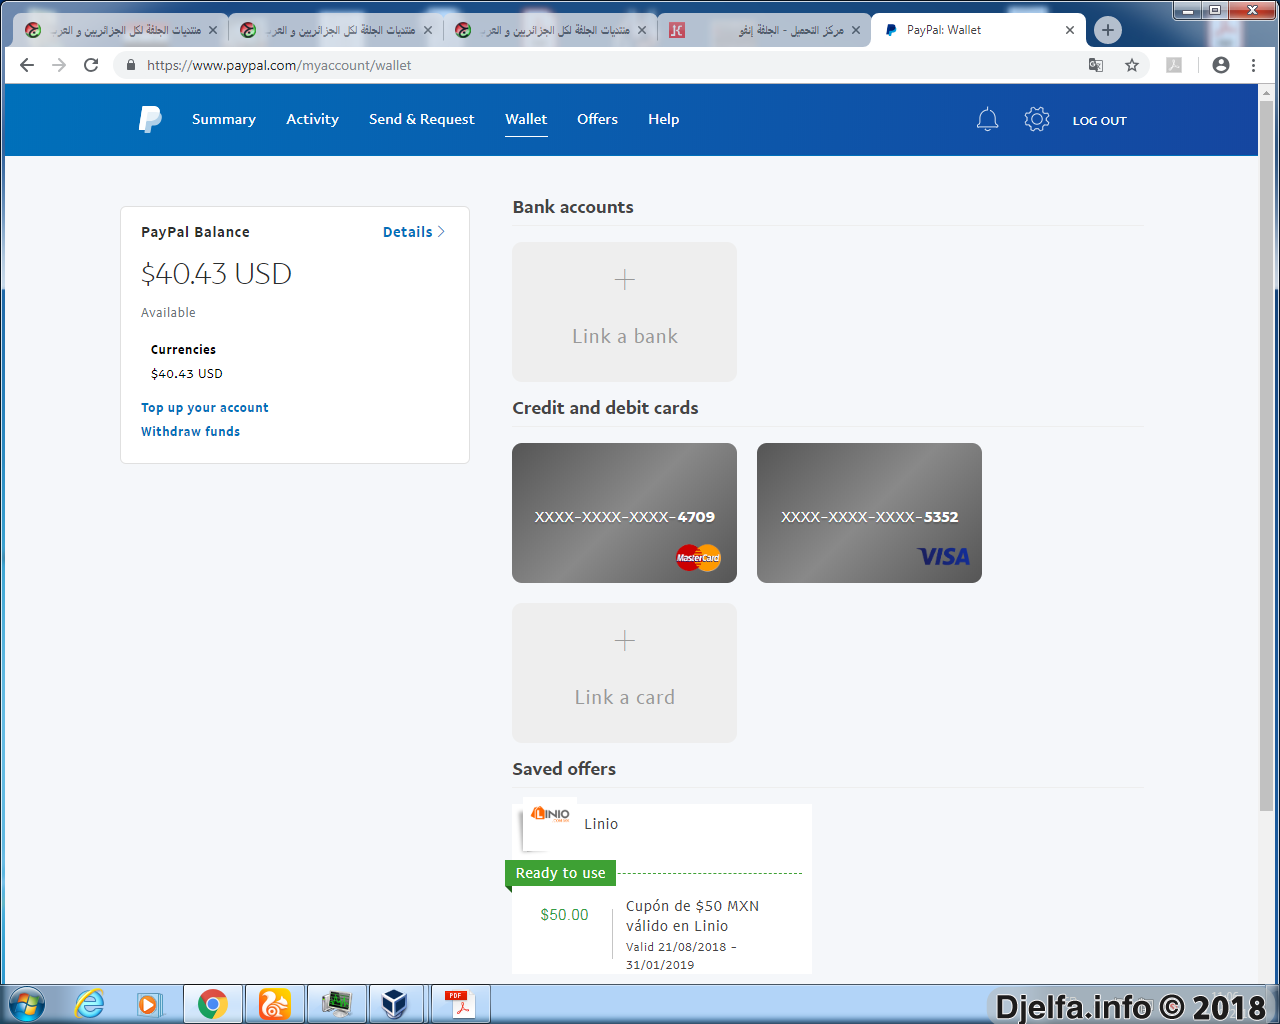This screenshot has height=1024, width=1280.
Task: Close the مركز التحميل tab
Action: (x=856, y=30)
